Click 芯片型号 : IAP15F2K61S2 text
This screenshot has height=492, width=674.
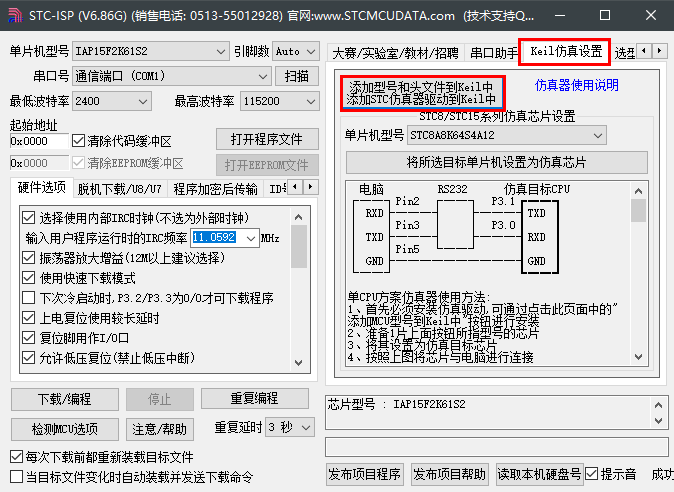[396, 404]
